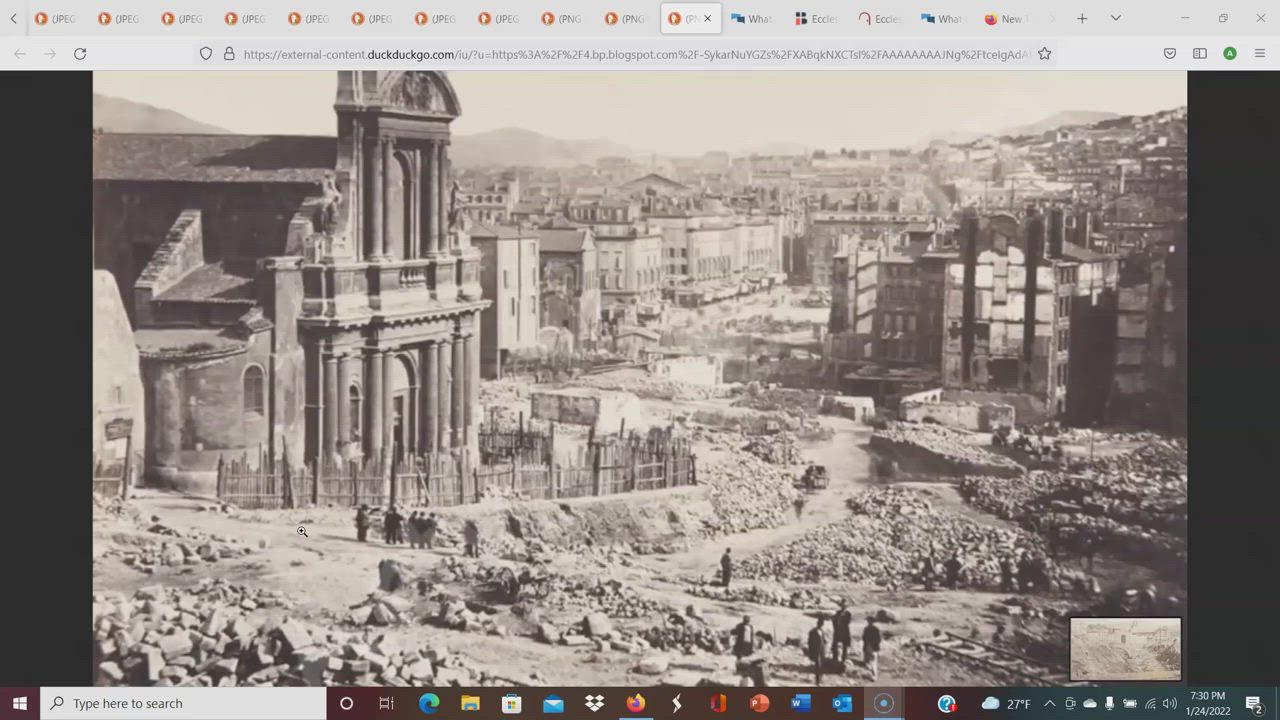Switch to the first JPEG tab

56,18
